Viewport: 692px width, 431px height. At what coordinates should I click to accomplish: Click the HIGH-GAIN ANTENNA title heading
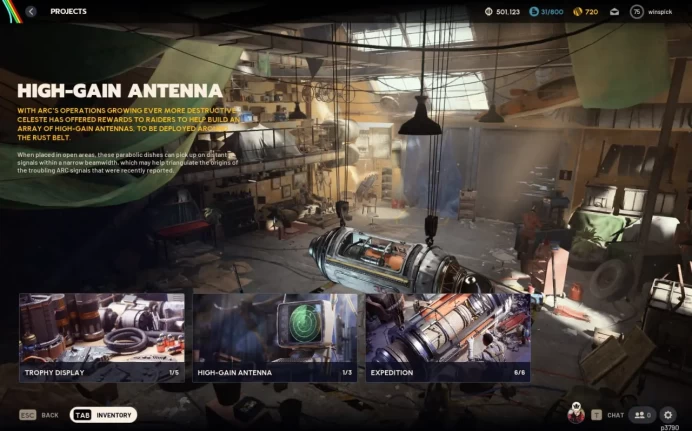click(120, 90)
